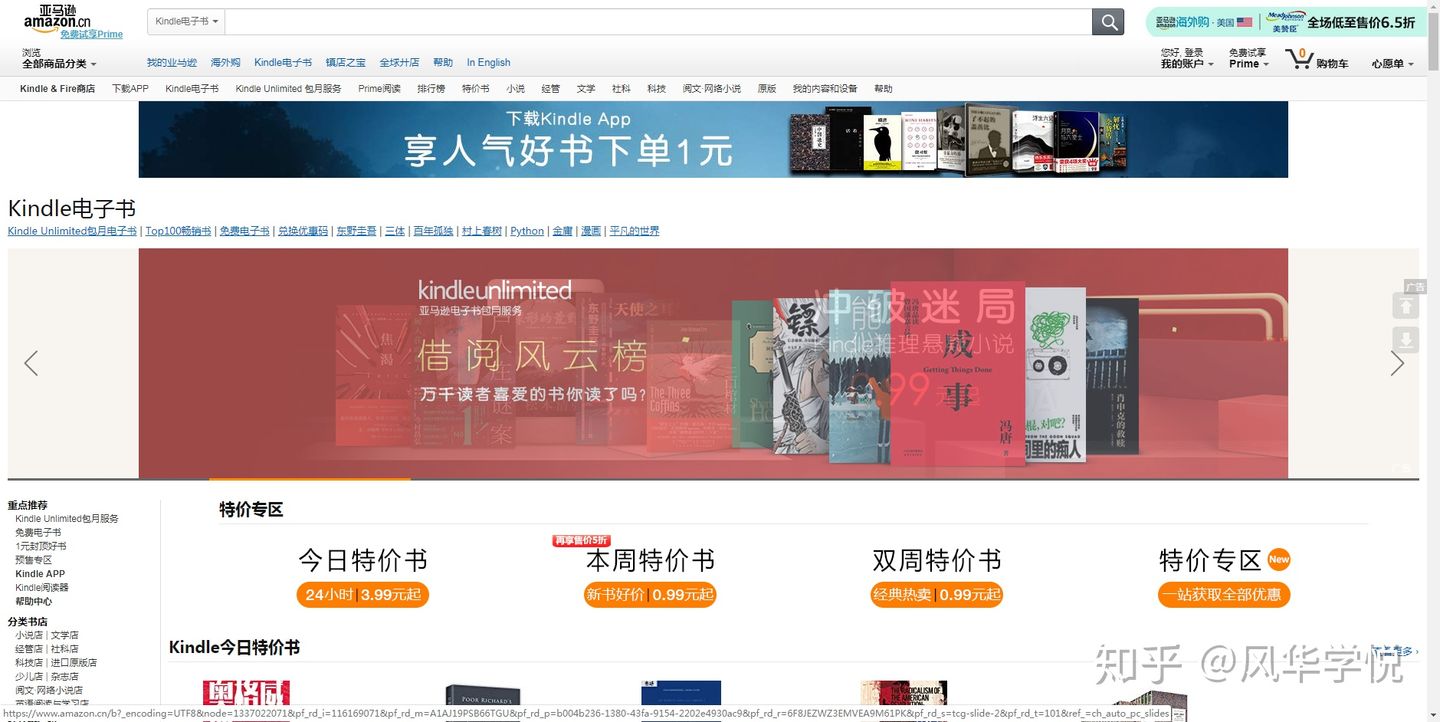Open the 三体 quick link
Viewport: 1440px width, 722px height.
395,231
